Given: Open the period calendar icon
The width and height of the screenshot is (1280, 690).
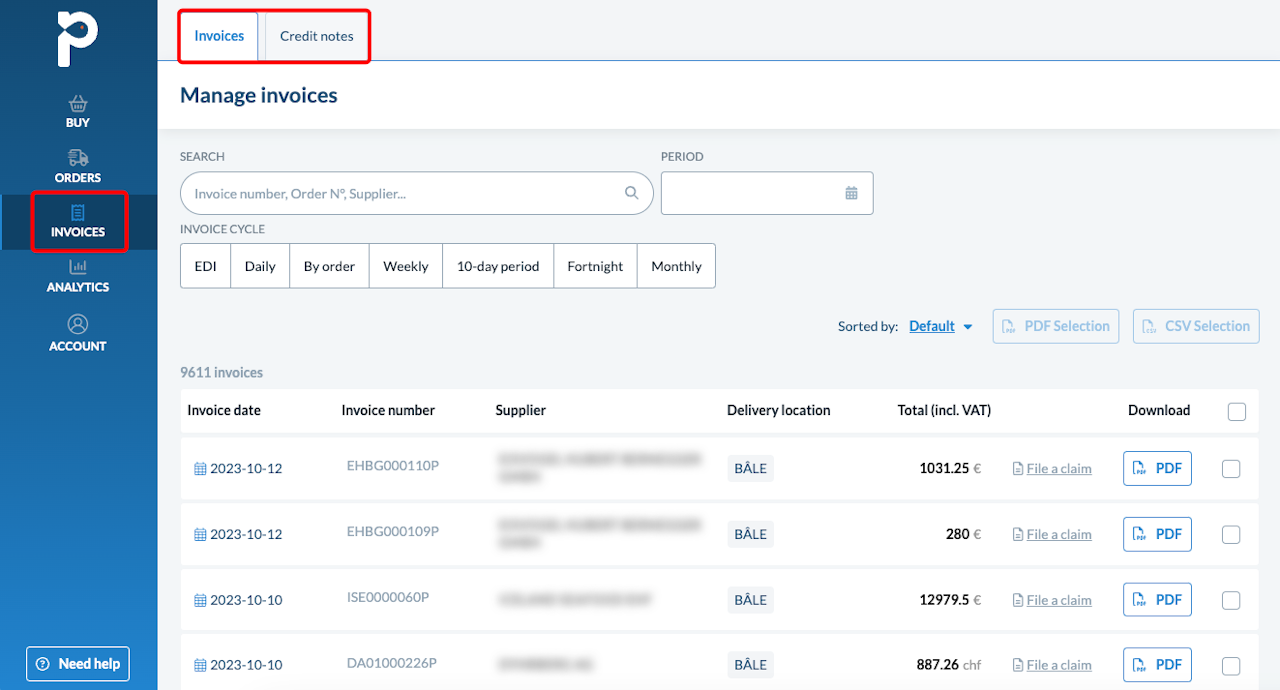Looking at the screenshot, I should [x=851, y=193].
